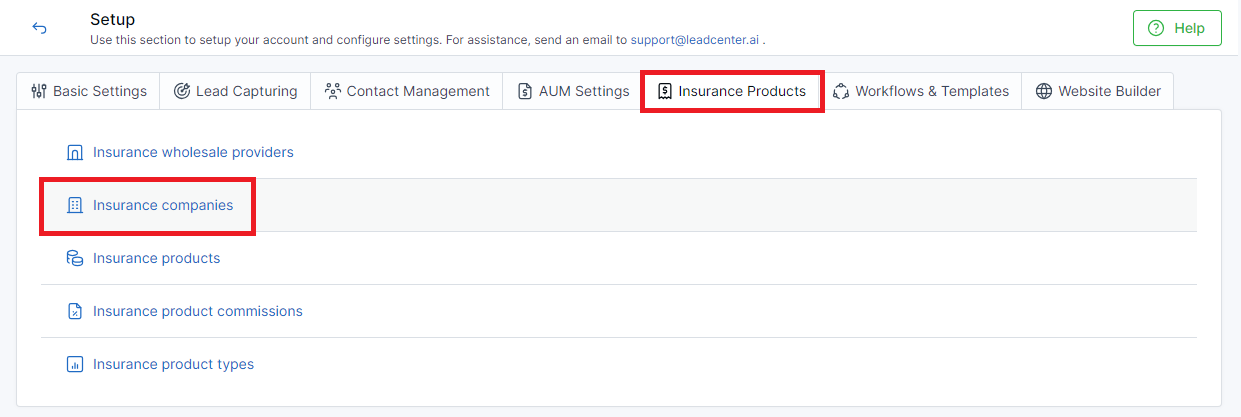Click the Insurance Products receipt icon
The width and height of the screenshot is (1241, 417).
click(665, 91)
